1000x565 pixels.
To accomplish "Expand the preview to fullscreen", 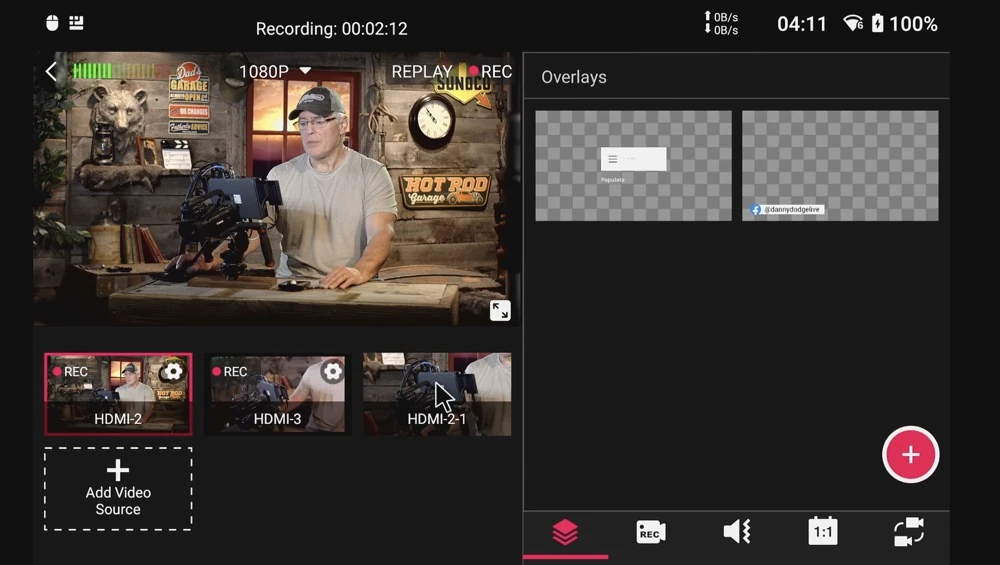I will coord(500,310).
